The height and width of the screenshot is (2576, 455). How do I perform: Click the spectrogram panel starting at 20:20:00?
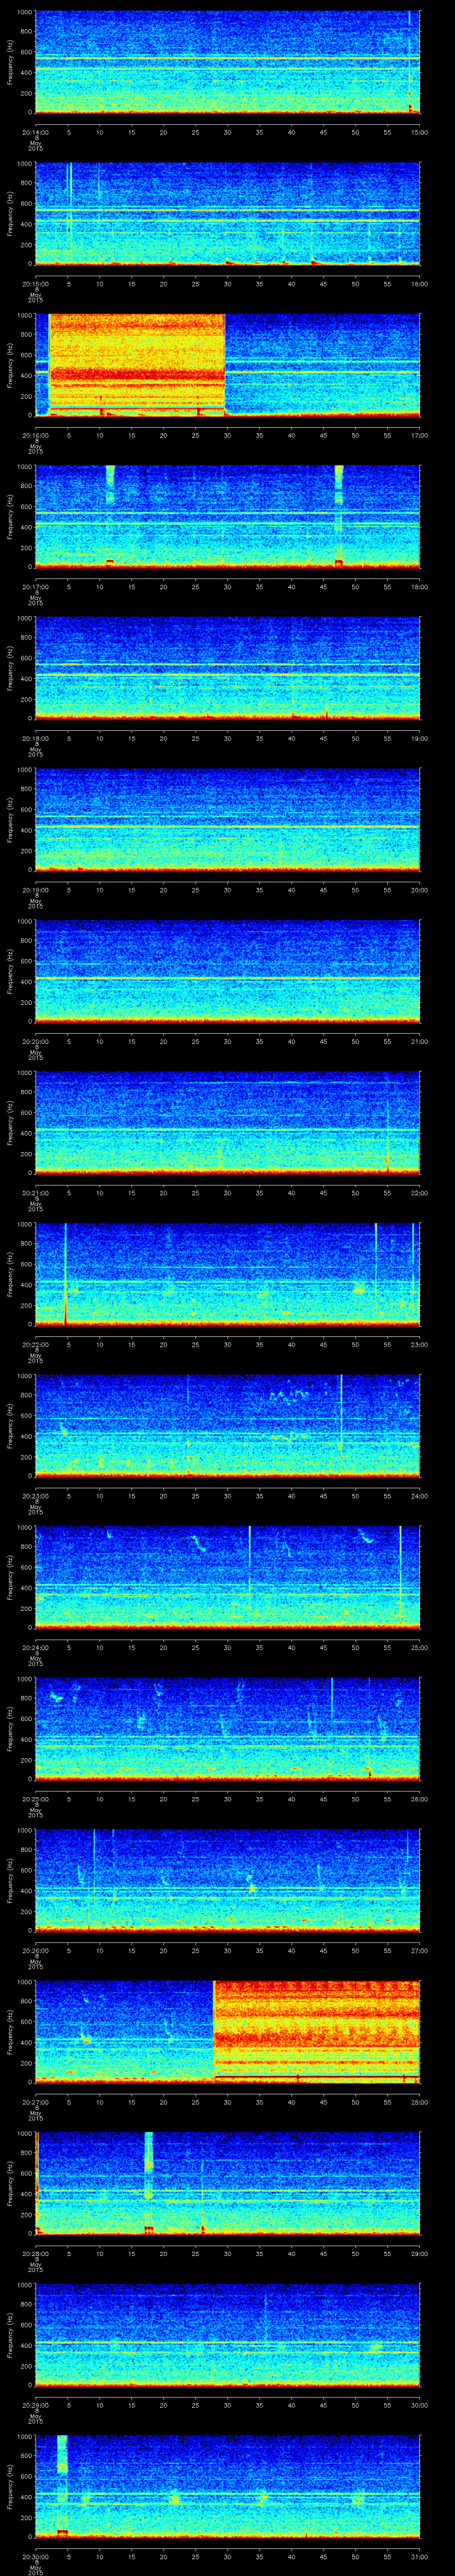(228, 972)
